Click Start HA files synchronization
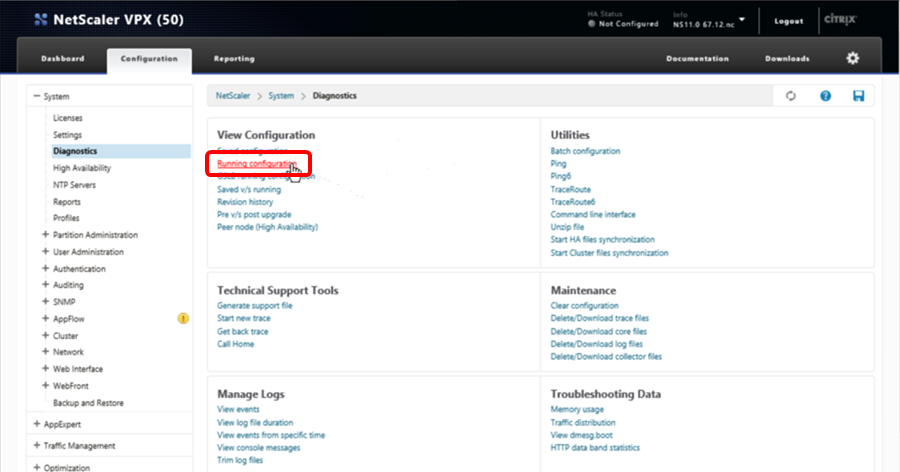The width and height of the screenshot is (900, 472). point(603,240)
